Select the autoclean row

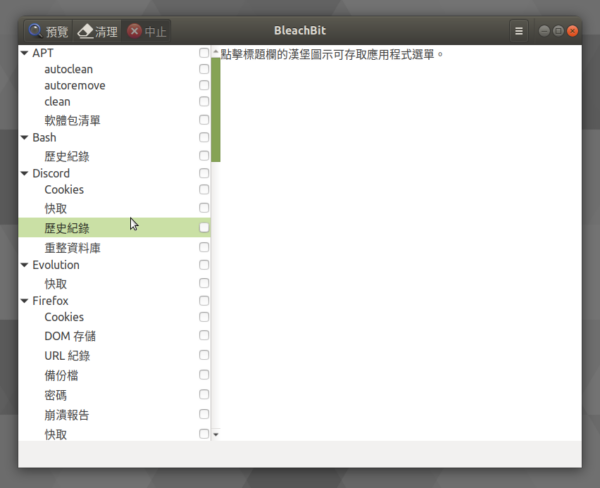pyautogui.click(x=114, y=69)
